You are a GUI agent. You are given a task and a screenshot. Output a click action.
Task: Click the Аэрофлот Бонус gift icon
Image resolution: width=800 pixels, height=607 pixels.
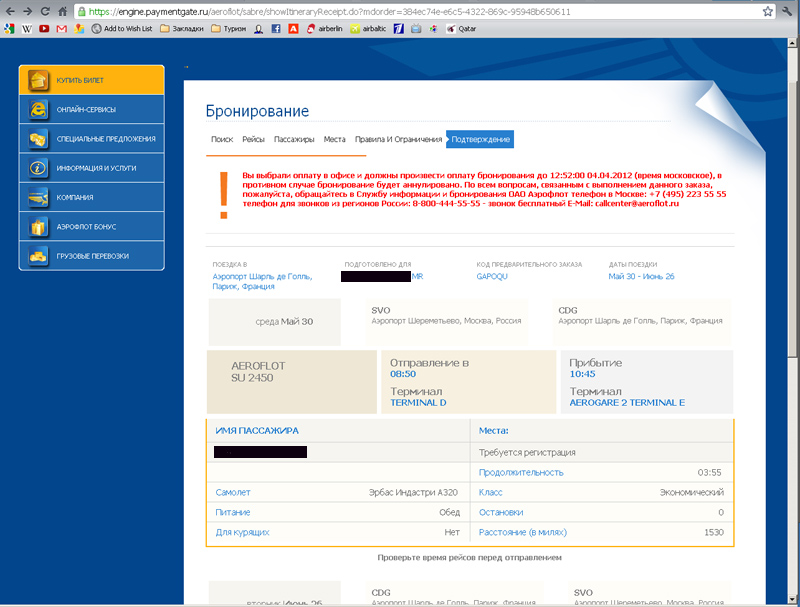(38, 226)
